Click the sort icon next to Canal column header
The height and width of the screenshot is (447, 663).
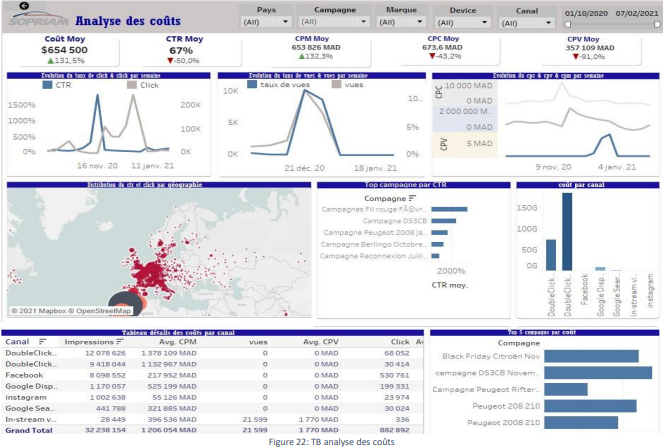point(42,341)
